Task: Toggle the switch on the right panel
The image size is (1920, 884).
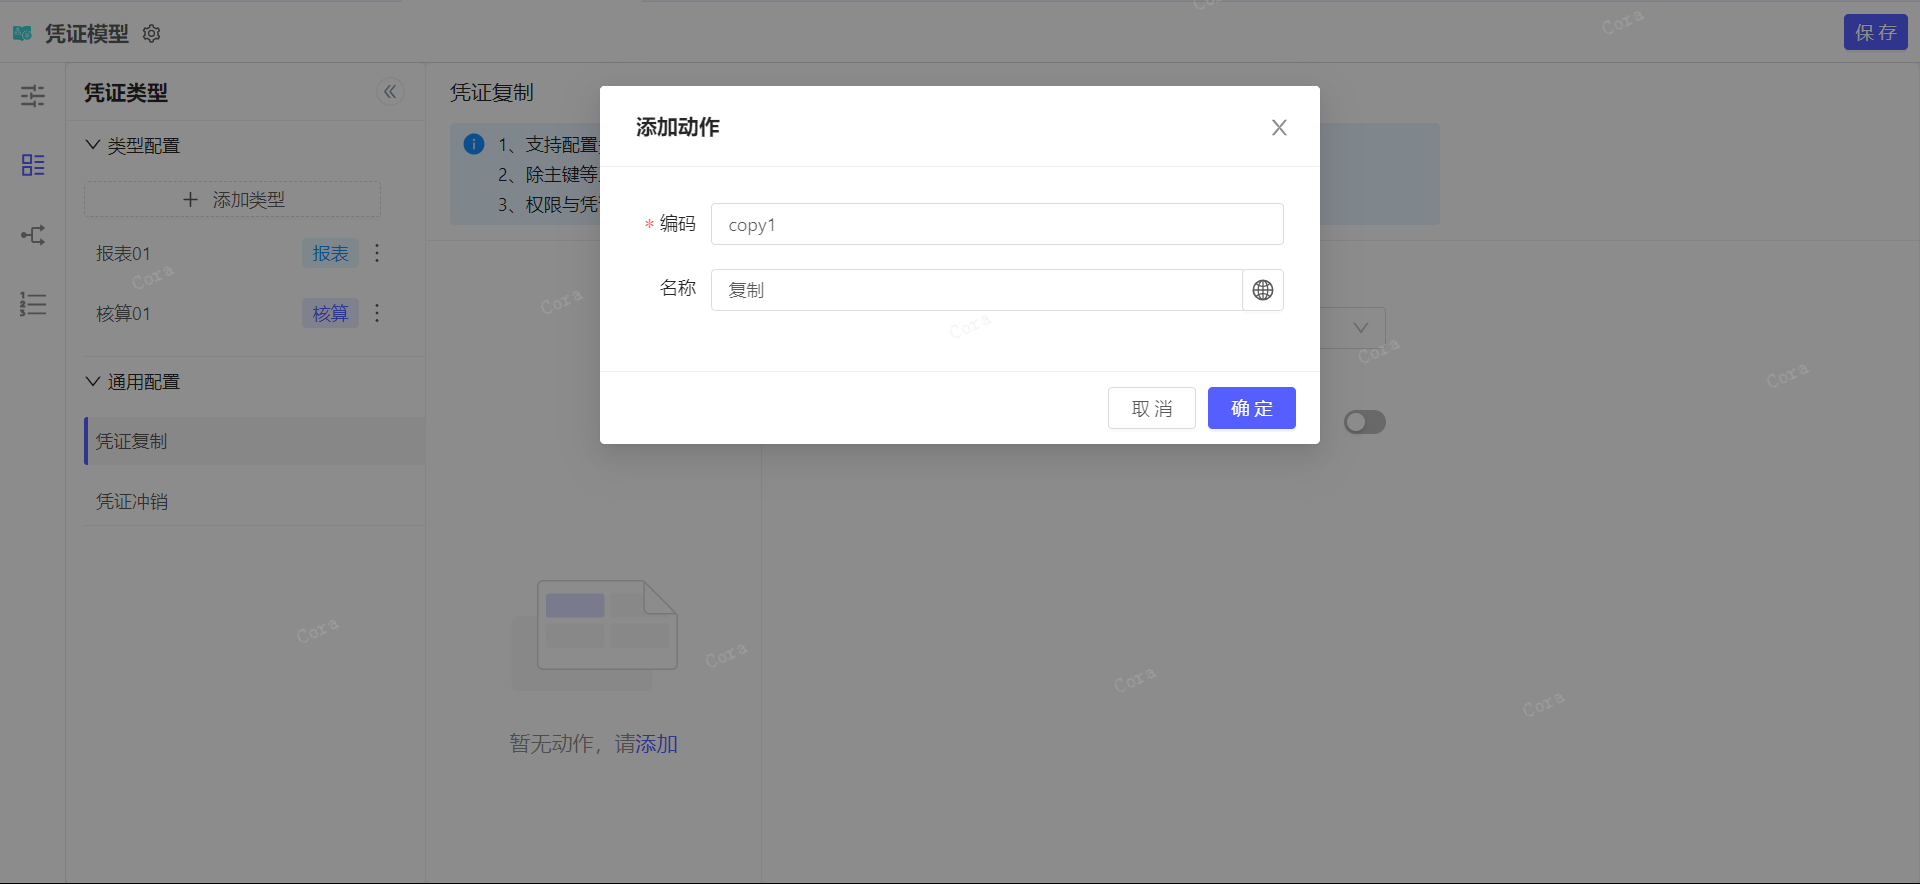Action: coord(1364,422)
